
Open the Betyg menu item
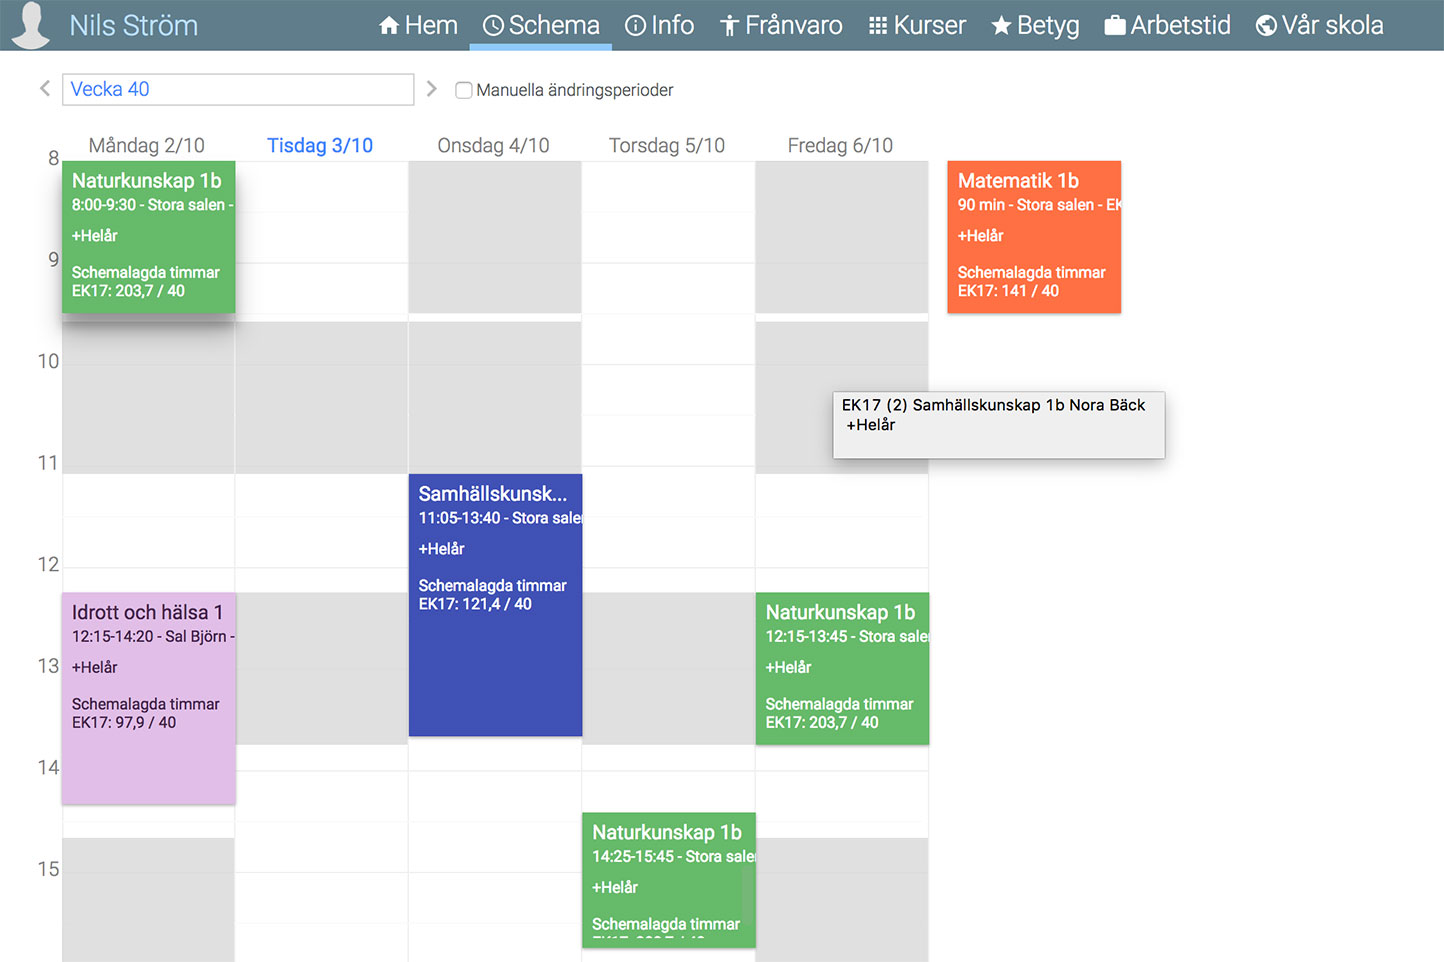[1035, 25]
